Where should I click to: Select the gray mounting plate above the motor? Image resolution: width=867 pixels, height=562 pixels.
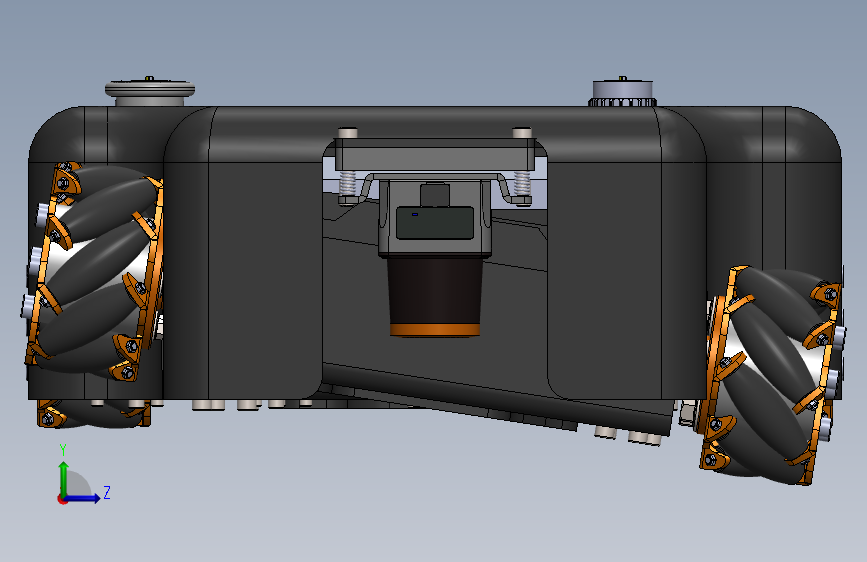pos(435,154)
